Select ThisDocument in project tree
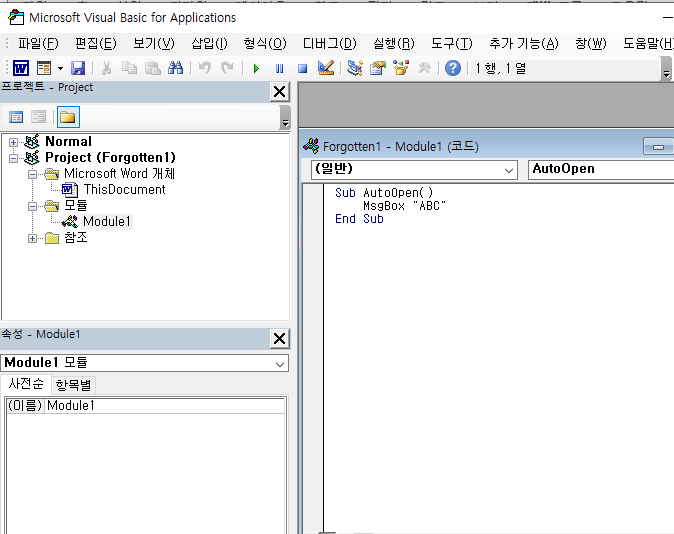The height and width of the screenshot is (534, 674). coord(124,190)
